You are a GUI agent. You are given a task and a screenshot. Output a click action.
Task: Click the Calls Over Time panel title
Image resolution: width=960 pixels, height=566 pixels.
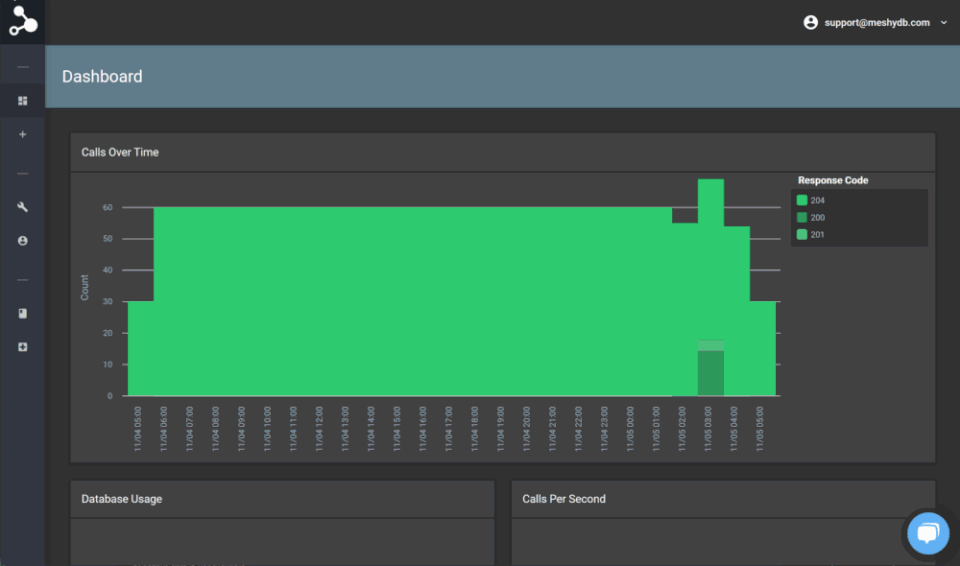pos(120,153)
